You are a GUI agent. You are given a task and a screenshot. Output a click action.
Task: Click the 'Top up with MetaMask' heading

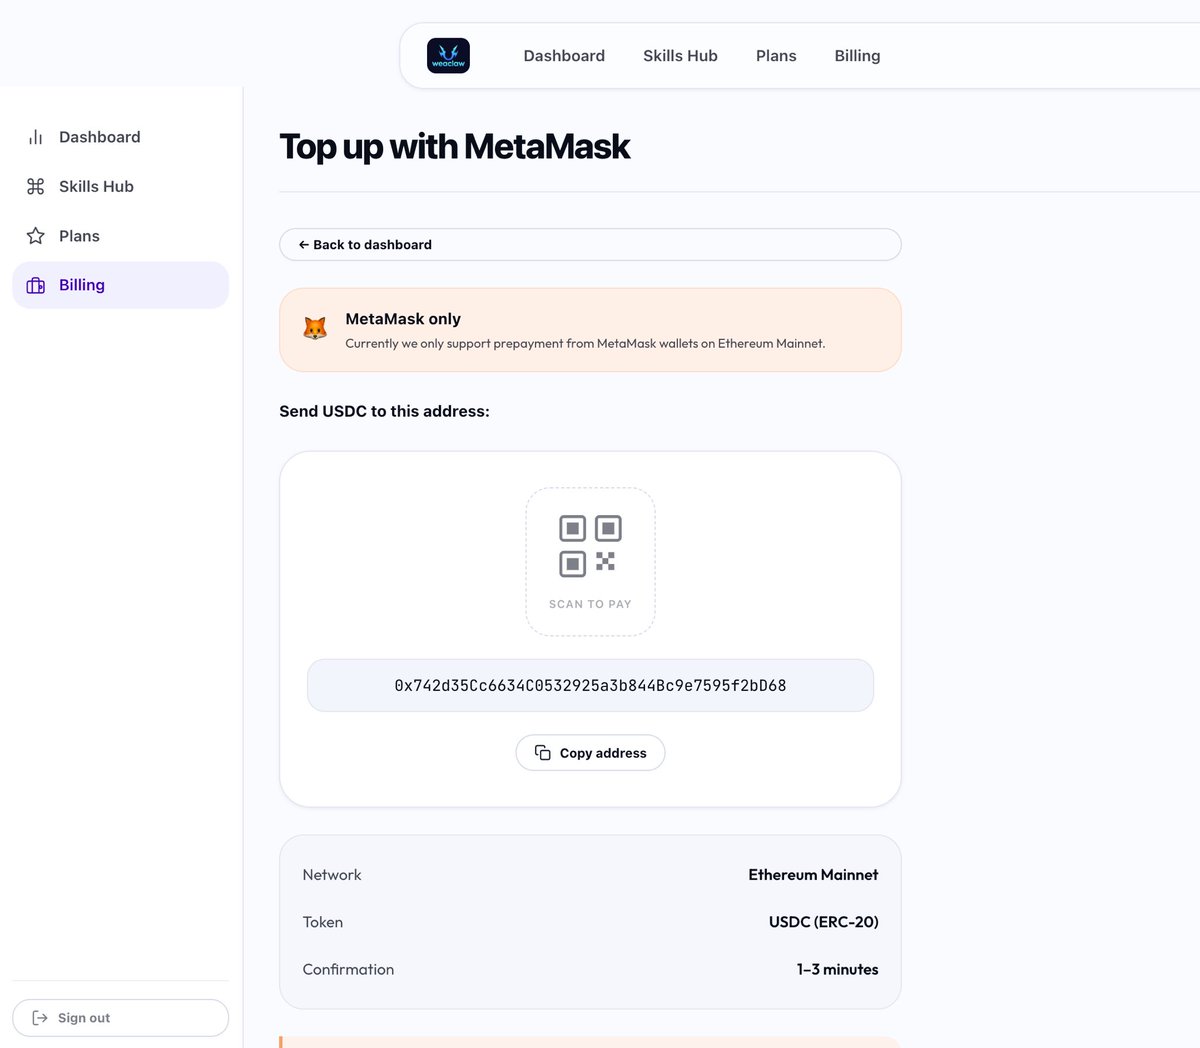[455, 147]
